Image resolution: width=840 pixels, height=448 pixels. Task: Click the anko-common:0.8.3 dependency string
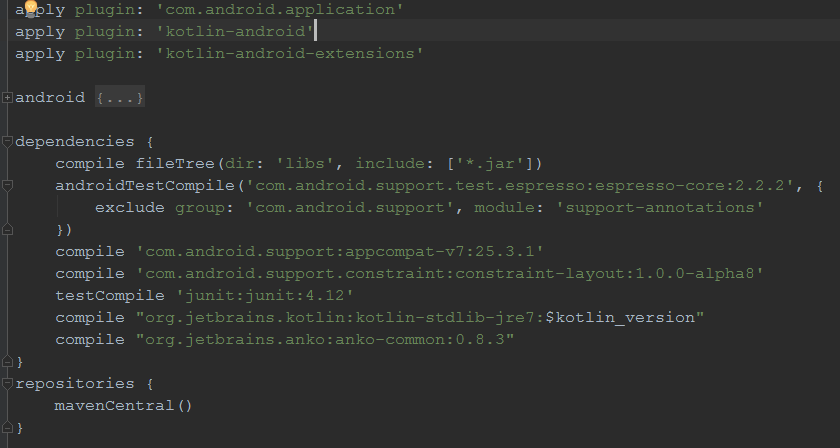(325, 339)
